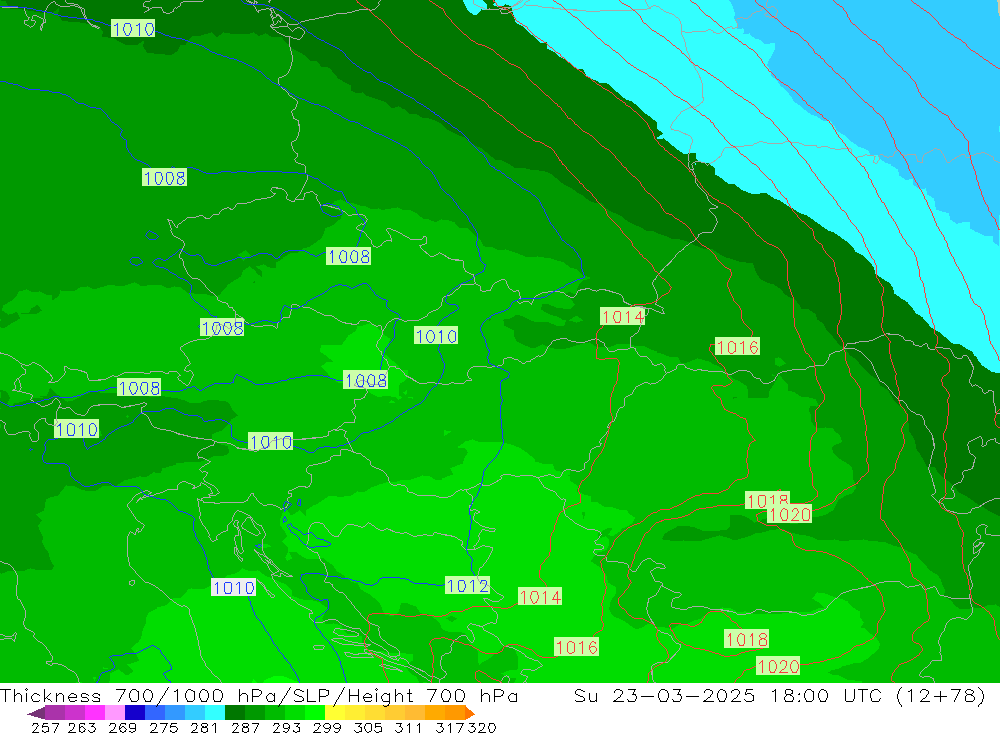Viewport: 1000px width, 733px height.
Task: Click the legend value 275
Action: 163,727
